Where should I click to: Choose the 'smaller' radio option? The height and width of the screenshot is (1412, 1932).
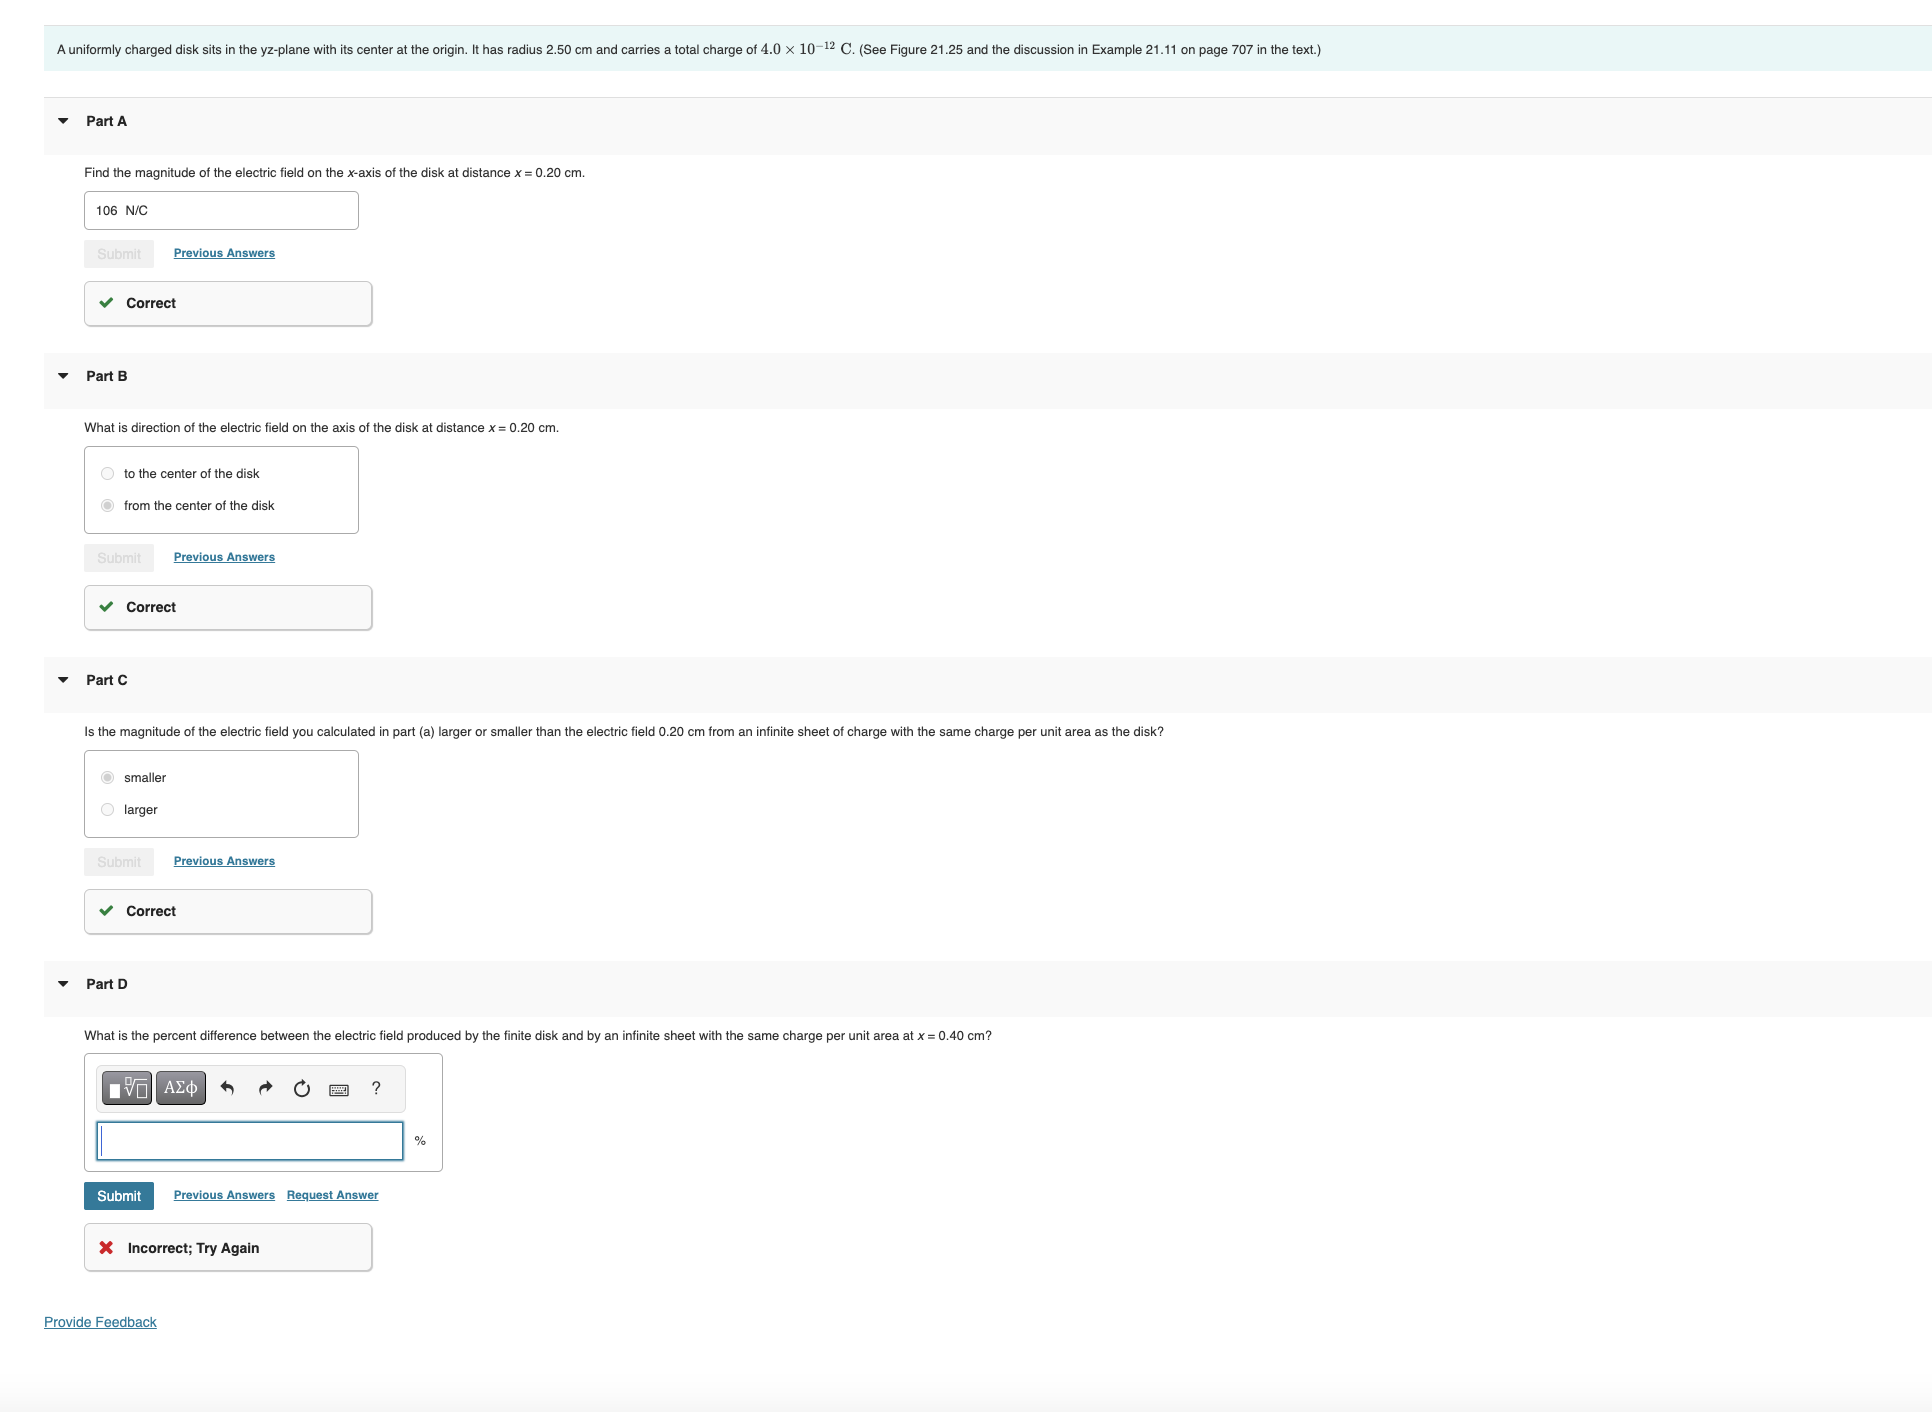point(108,778)
